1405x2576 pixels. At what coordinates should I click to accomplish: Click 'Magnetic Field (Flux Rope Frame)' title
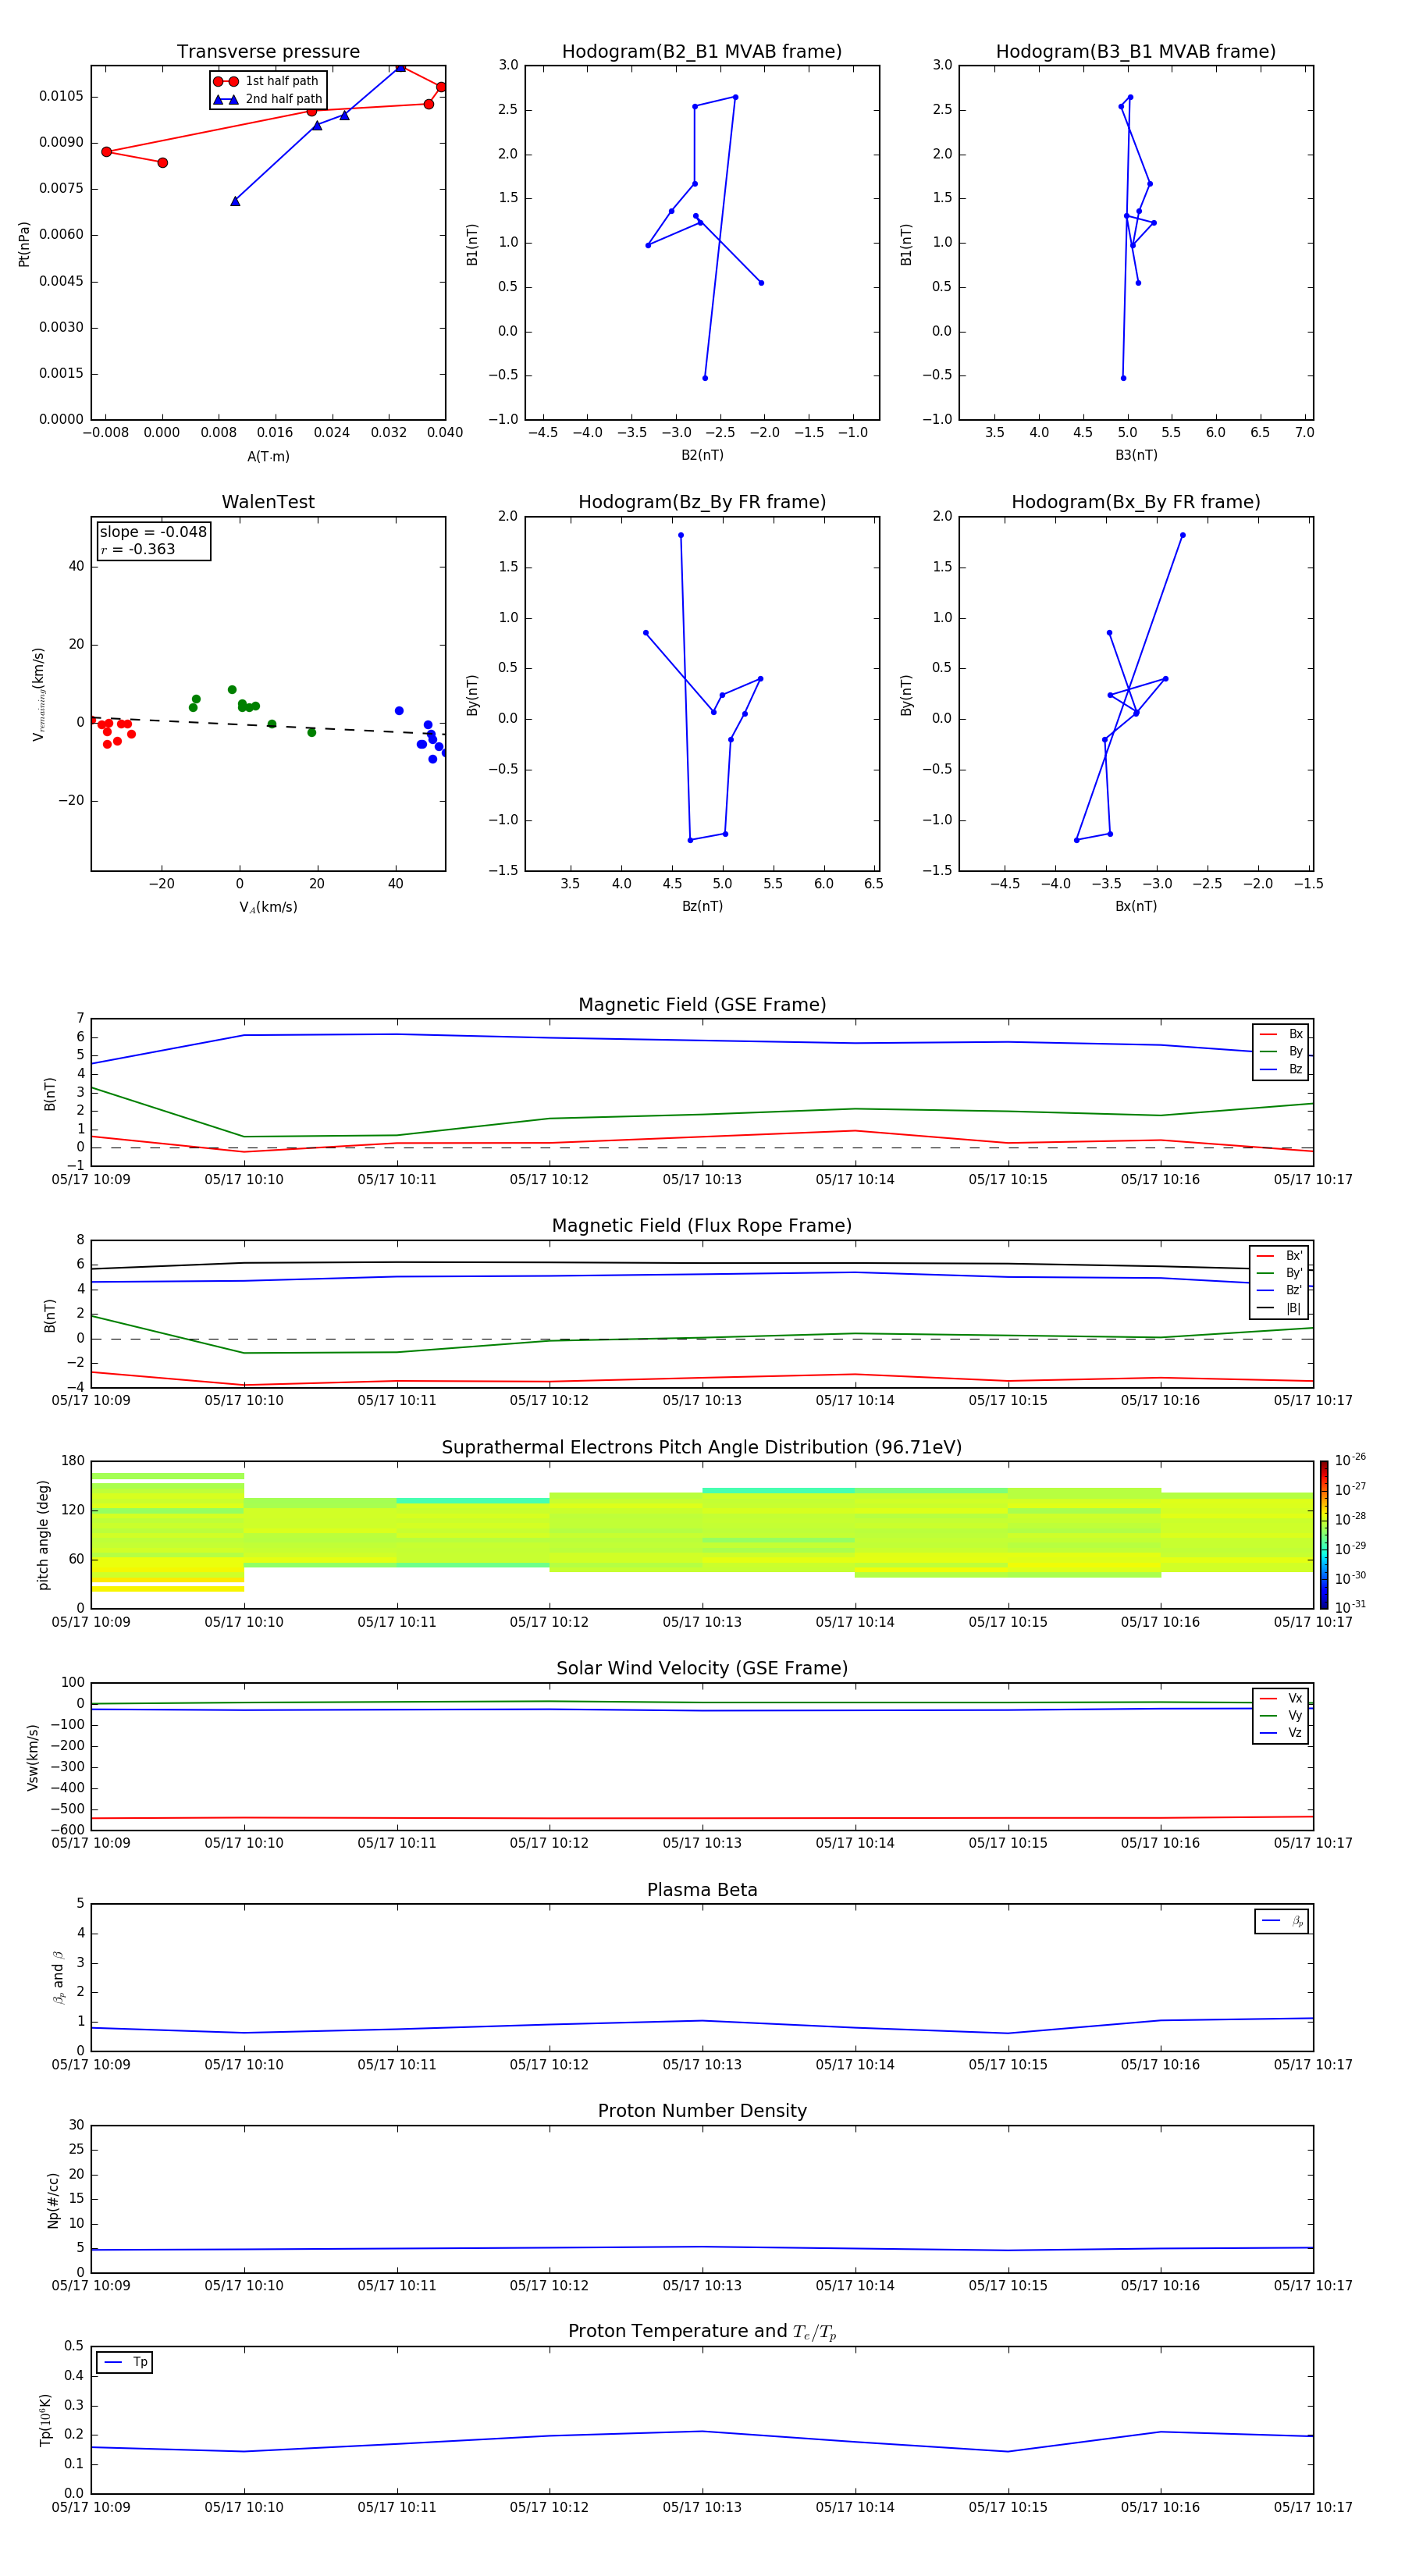point(701,1225)
